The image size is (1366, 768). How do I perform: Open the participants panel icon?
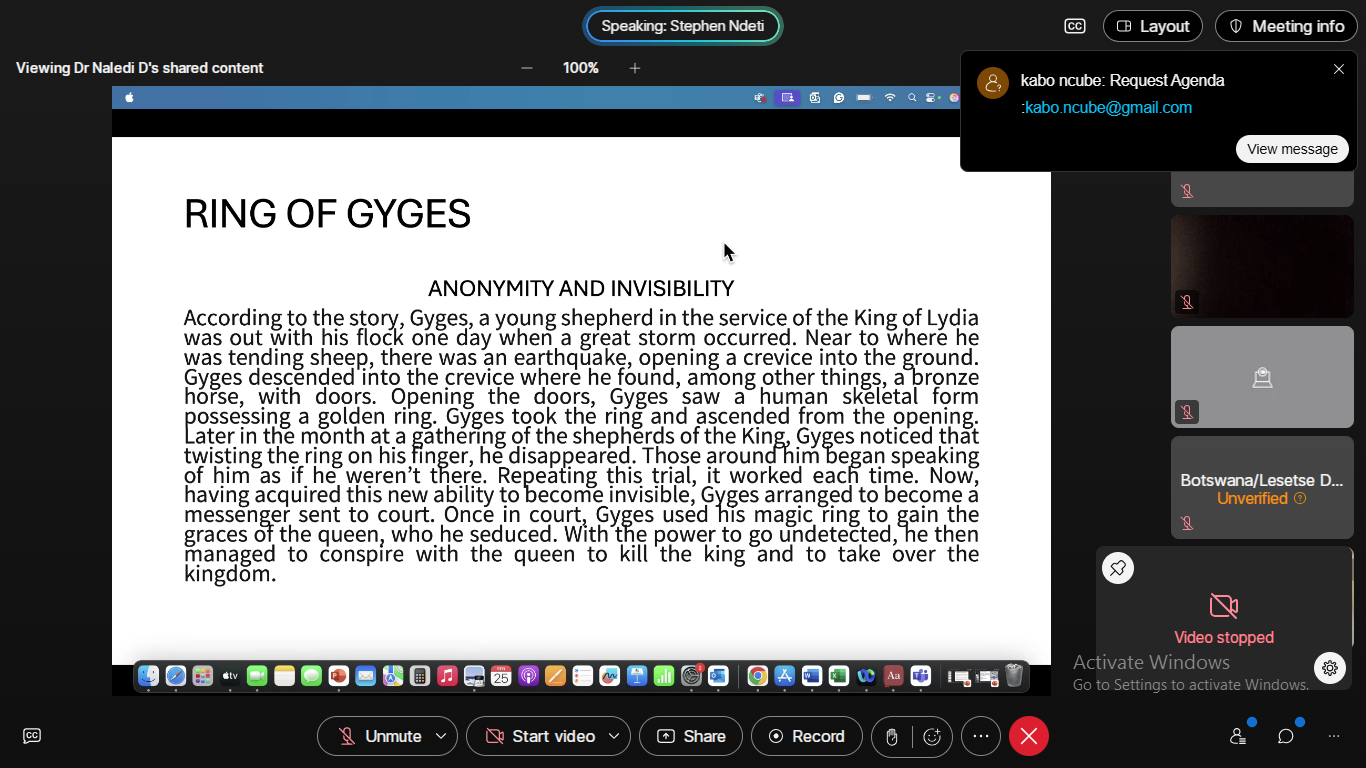[x=1238, y=736]
